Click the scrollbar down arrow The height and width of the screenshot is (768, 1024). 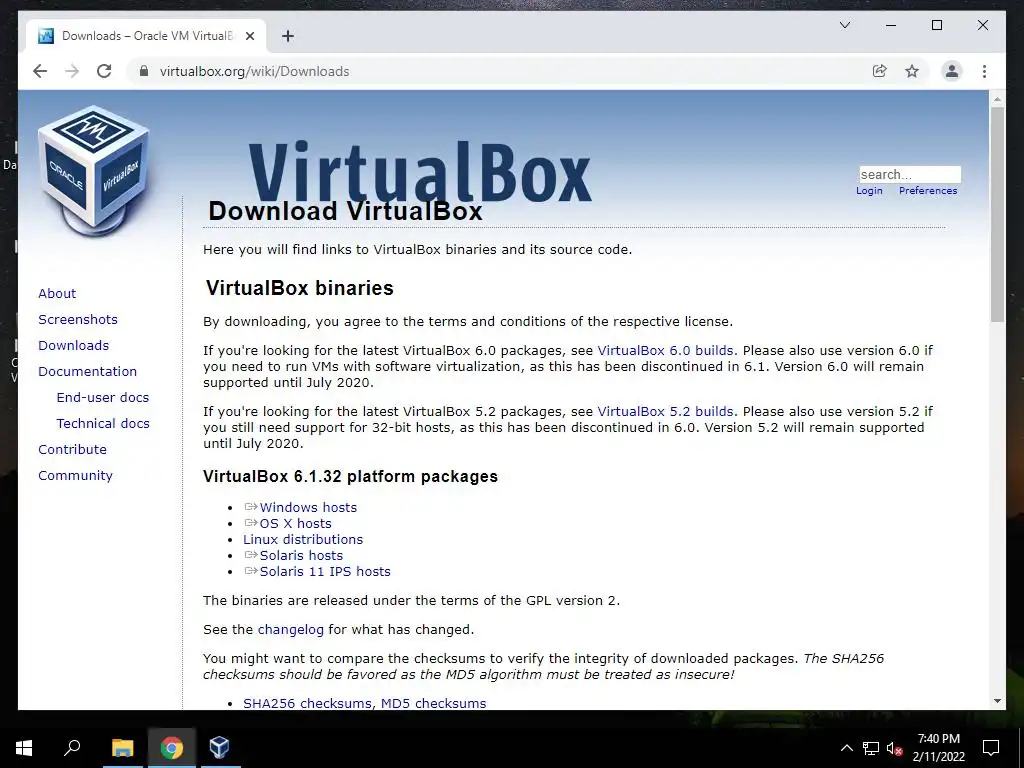[x=997, y=701]
